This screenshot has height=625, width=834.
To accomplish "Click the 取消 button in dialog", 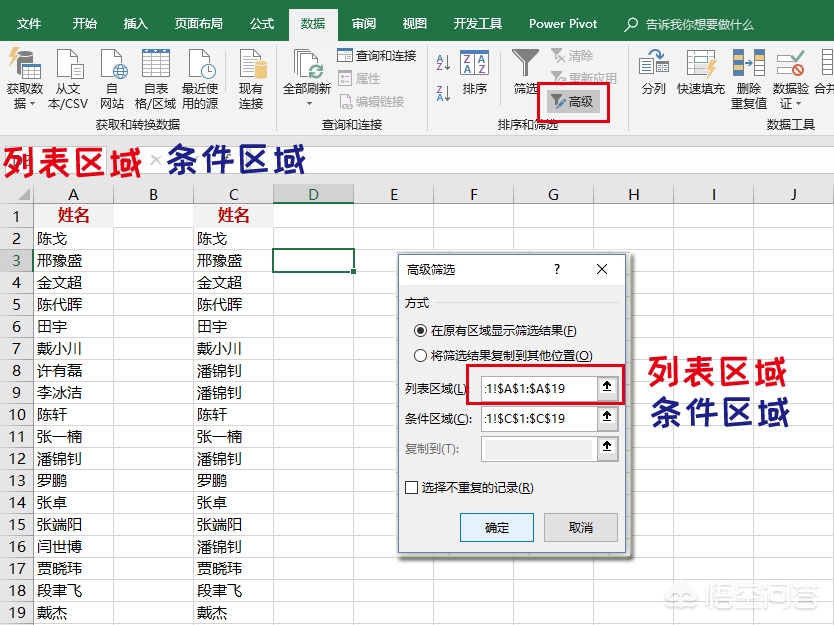I will coord(581,527).
